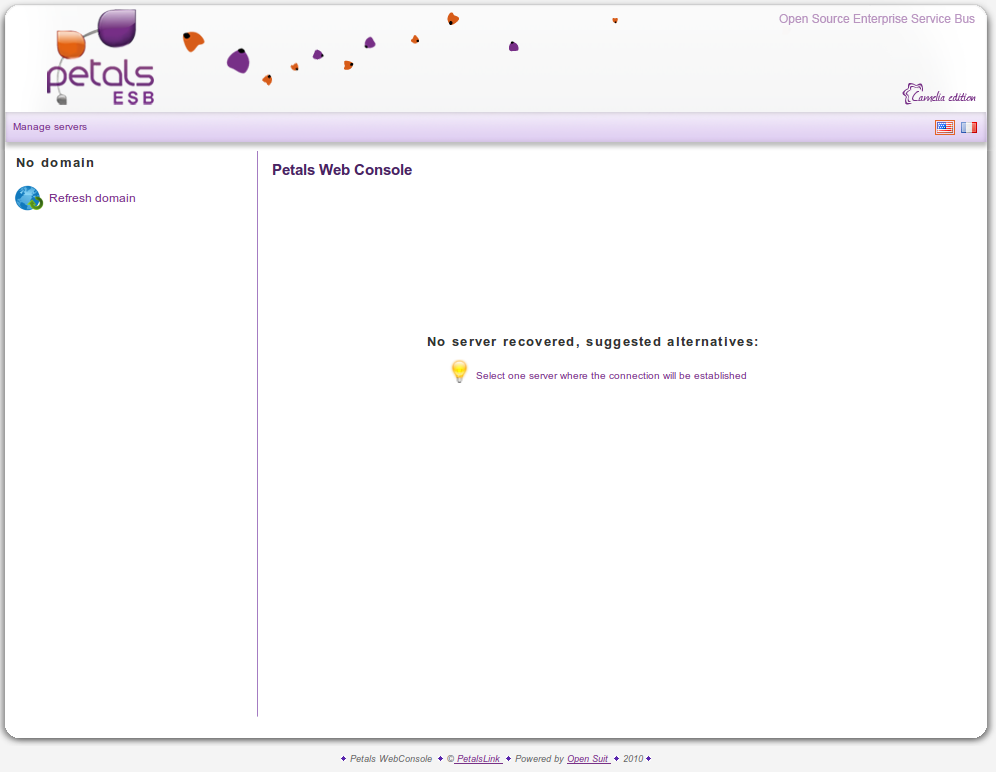Click the 'Powered by' footer text
This screenshot has width=996, height=772.
pyautogui.click(x=539, y=759)
